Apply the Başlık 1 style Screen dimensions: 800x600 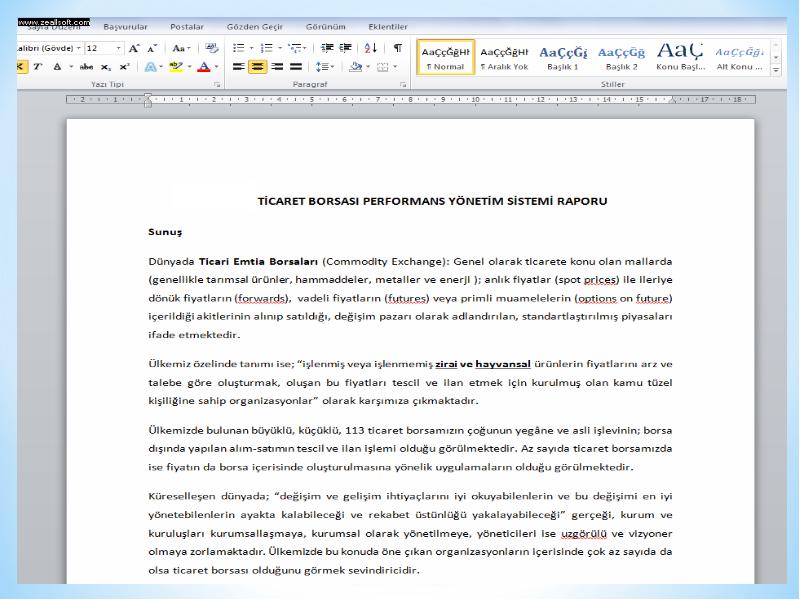563,58
